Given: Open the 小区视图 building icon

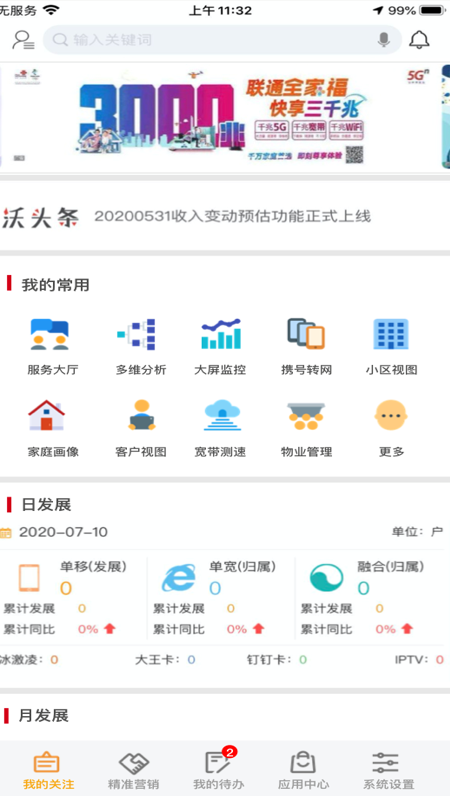Looking at the screenshot, I should coord(391,335).
